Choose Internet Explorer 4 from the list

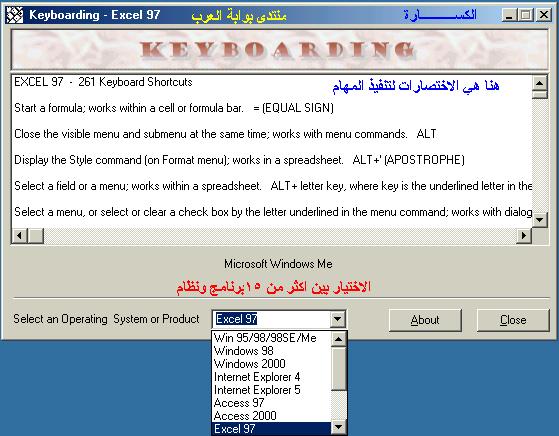pyautogui.click(x=272, y=377)
